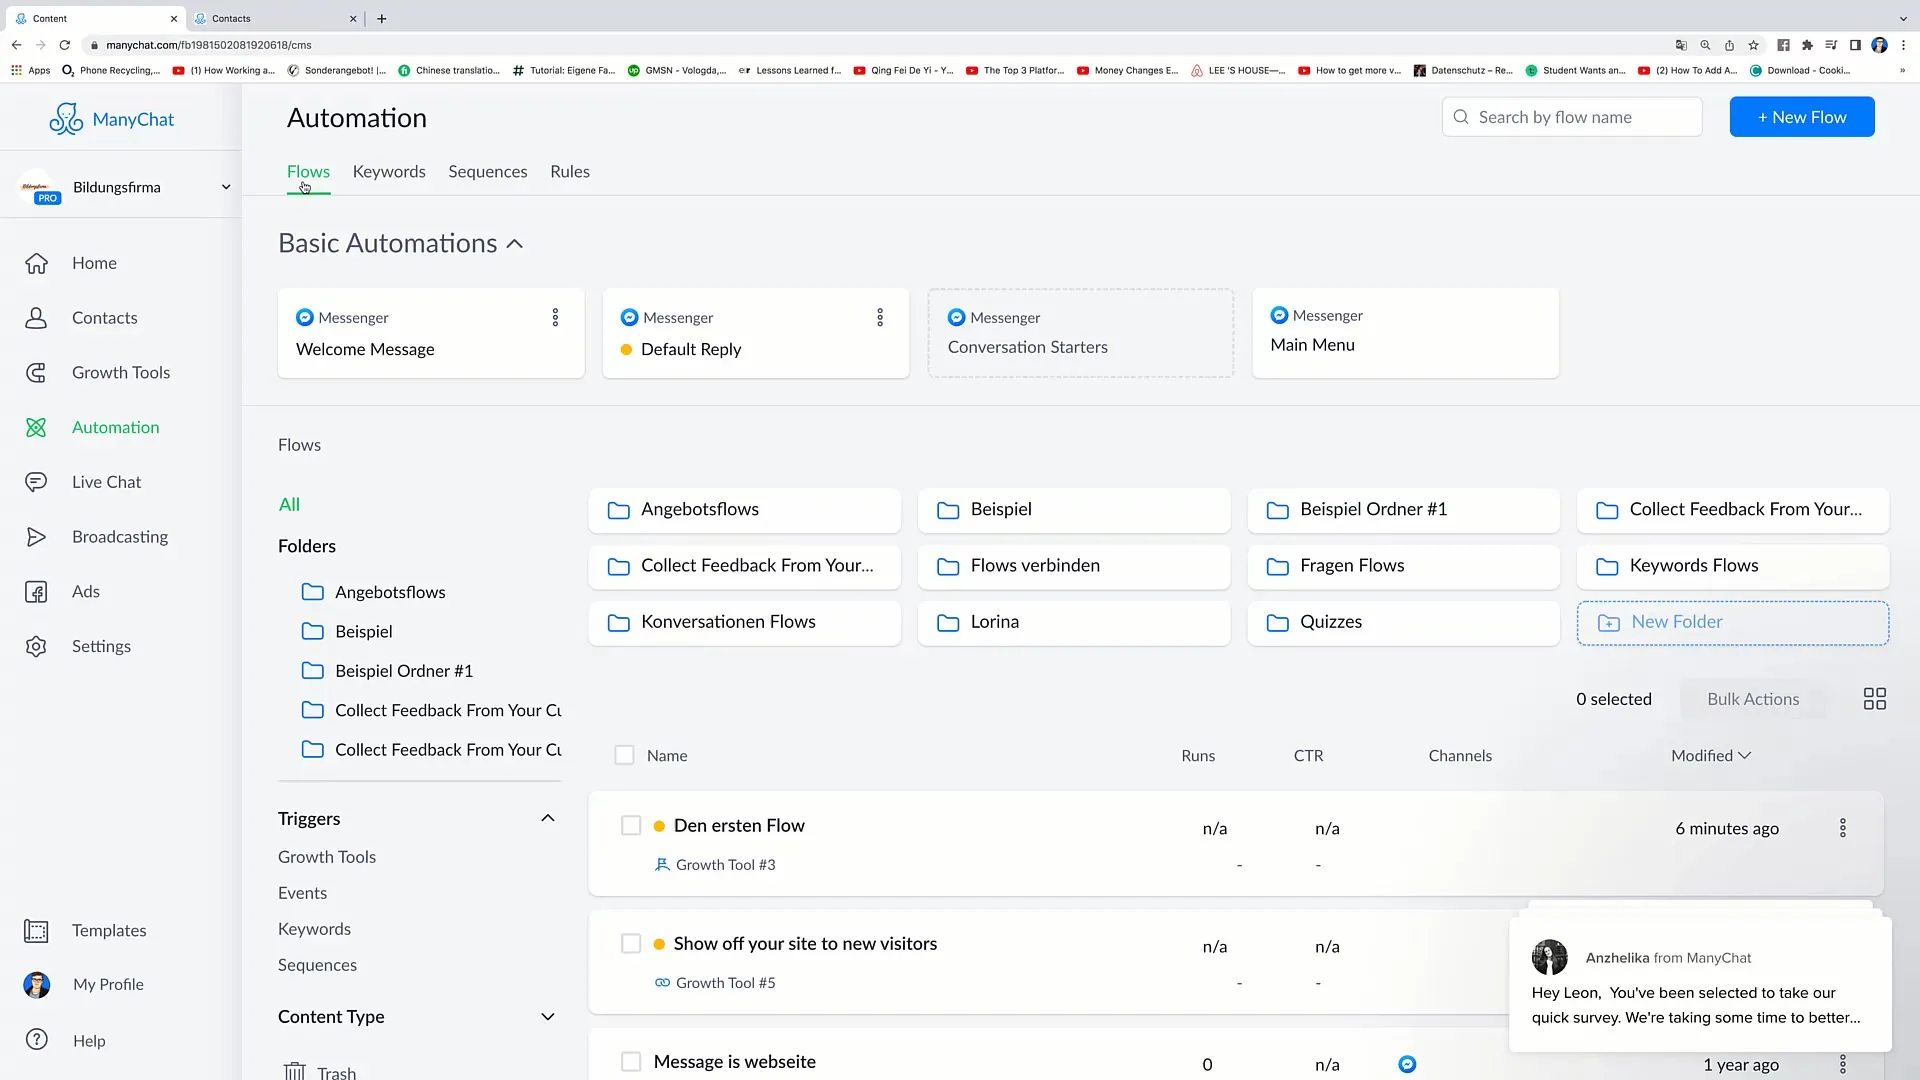This screenshot has width=1920, height=1080.
Task: Check the select-all Name header checkbox
Action: coord(624,755)
